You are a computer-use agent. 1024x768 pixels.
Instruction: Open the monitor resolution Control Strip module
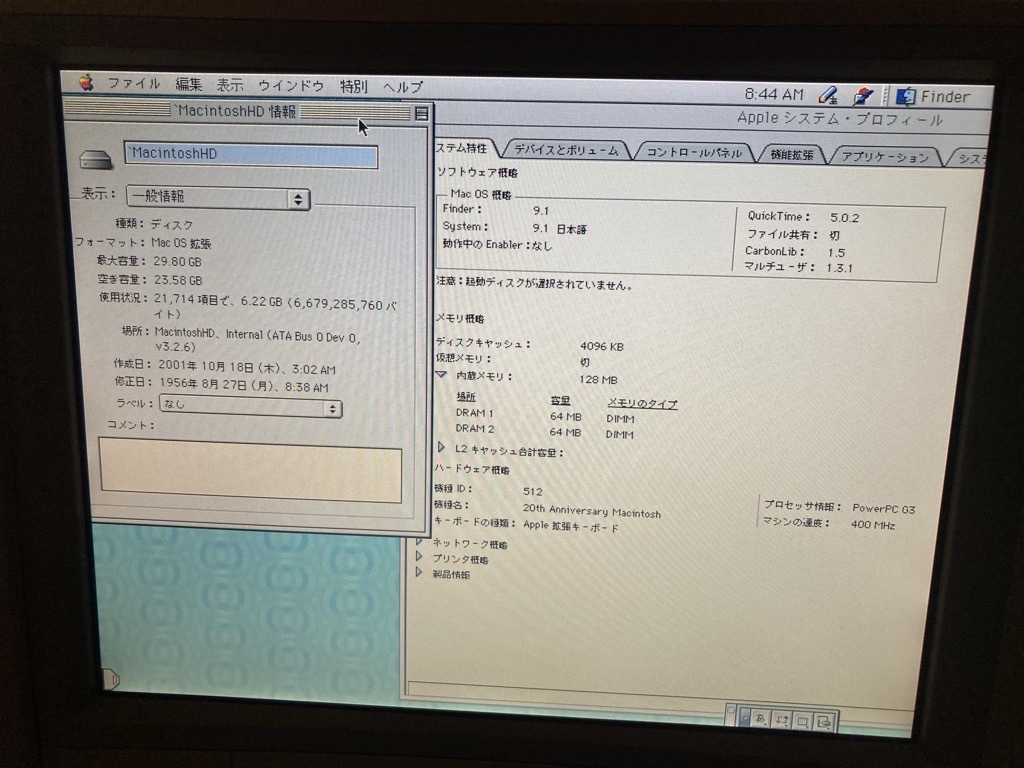click(x=803, y=722)
